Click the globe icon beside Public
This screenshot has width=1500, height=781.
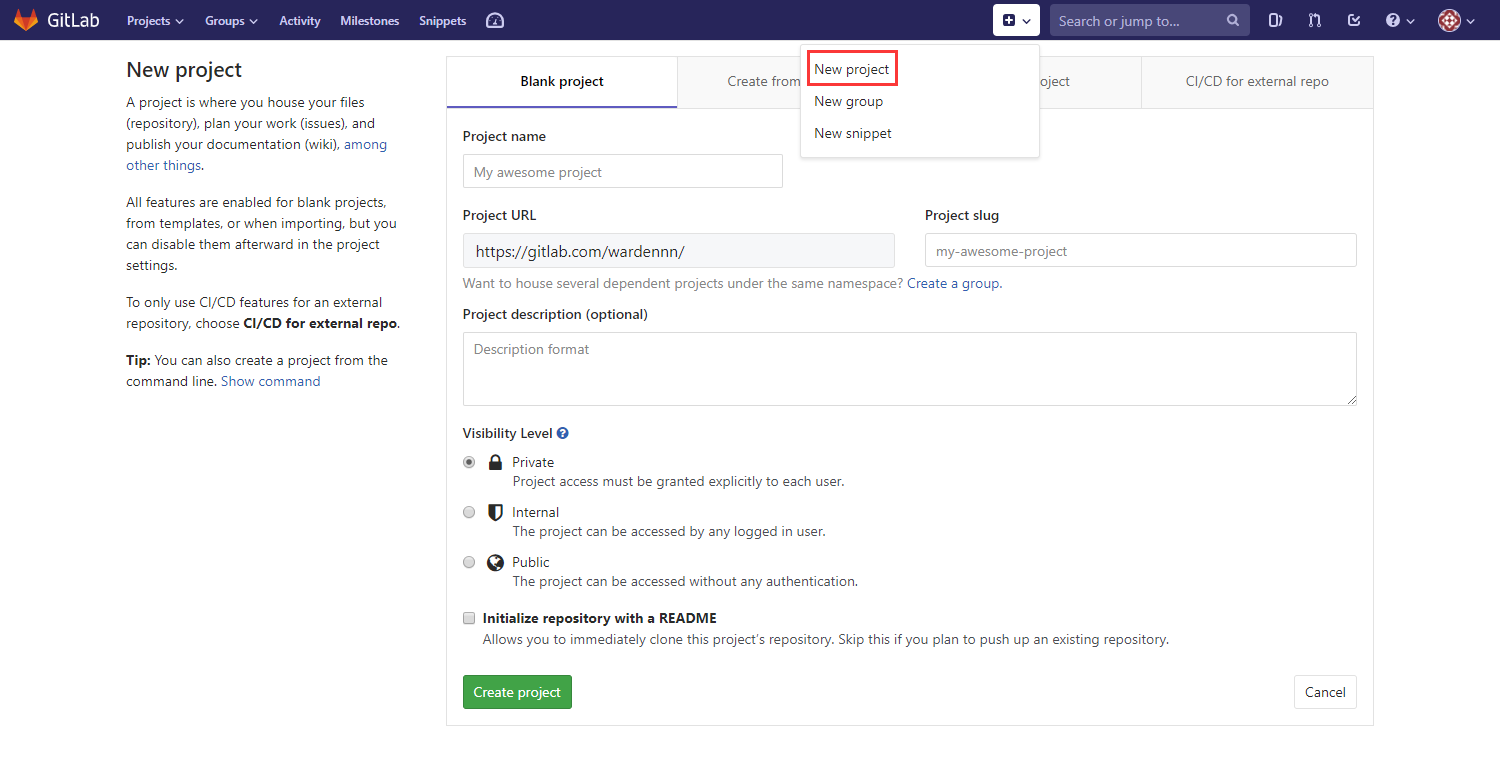point(495,562)
